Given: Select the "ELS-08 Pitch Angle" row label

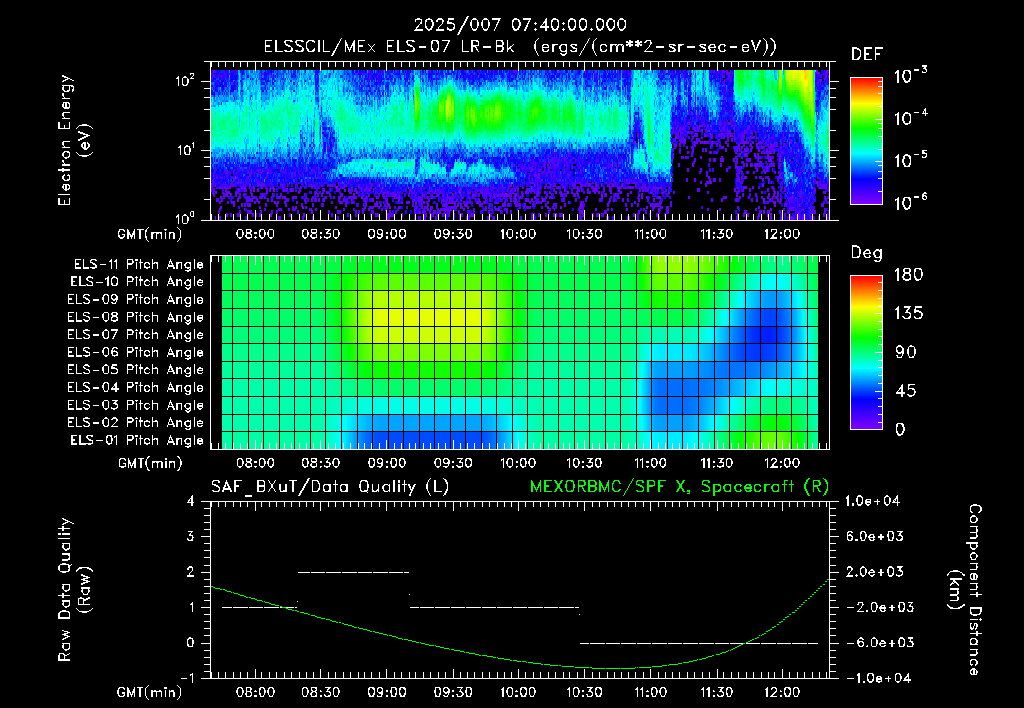Looking at the screenshot, I should (x=136, y=317).
